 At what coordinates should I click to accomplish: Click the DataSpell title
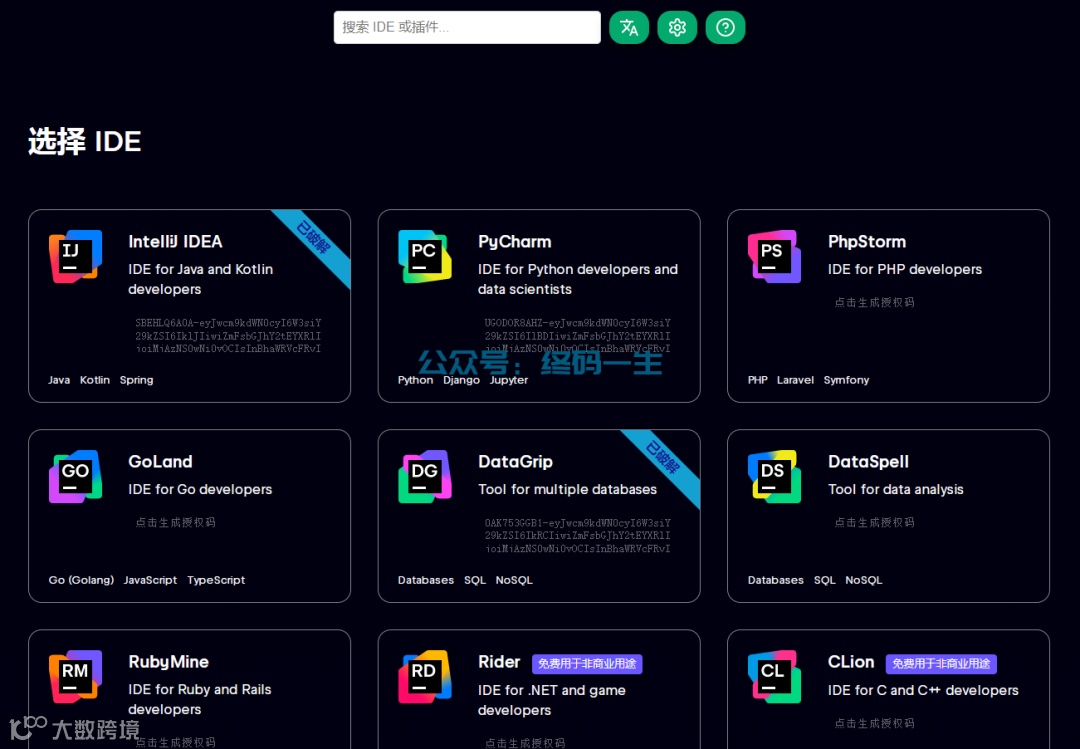click(x=868, y=462)
